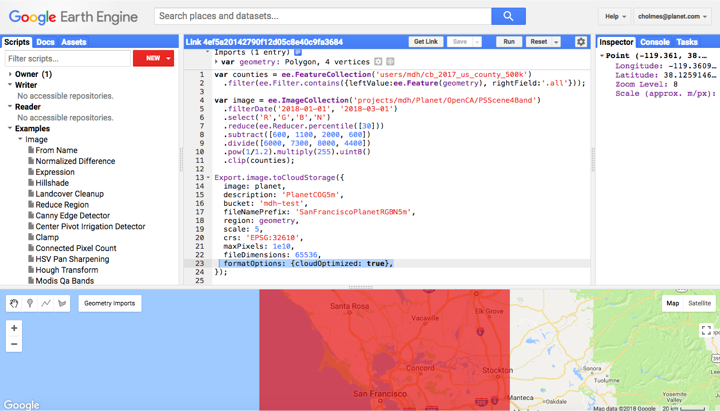Open the code editor settings gear
Image resolution: width=720 pixels, height=411 pixels.
click(581, 42)
